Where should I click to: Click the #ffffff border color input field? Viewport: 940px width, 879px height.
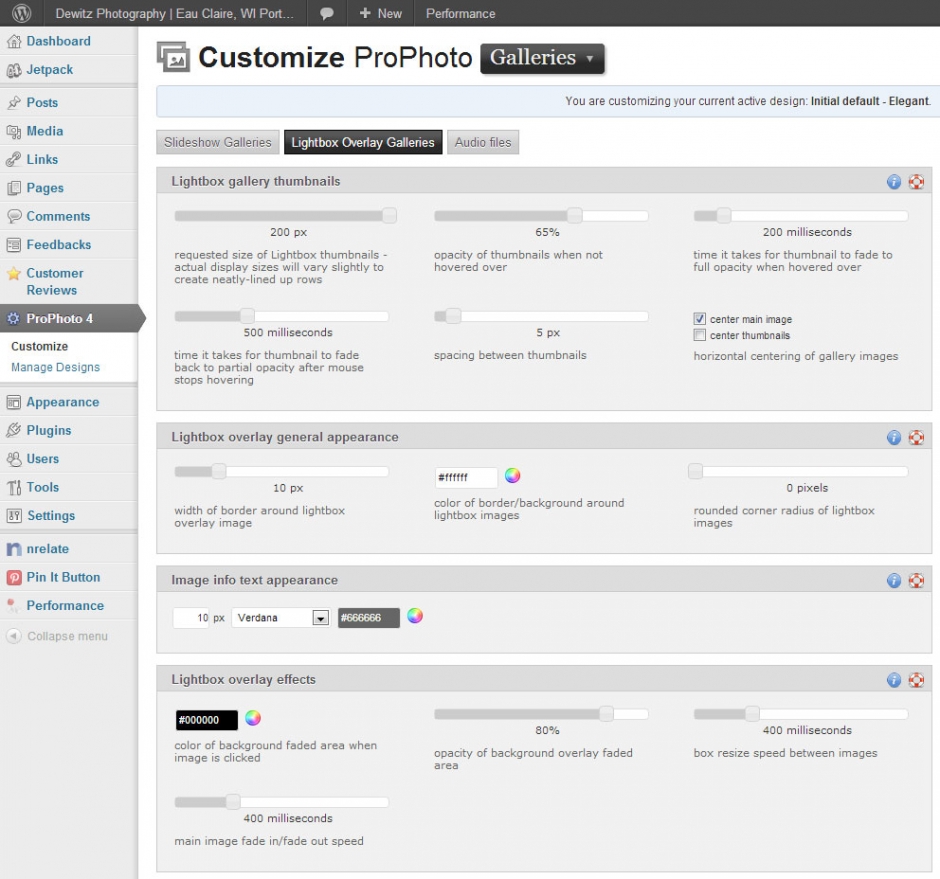pos(466,477)
